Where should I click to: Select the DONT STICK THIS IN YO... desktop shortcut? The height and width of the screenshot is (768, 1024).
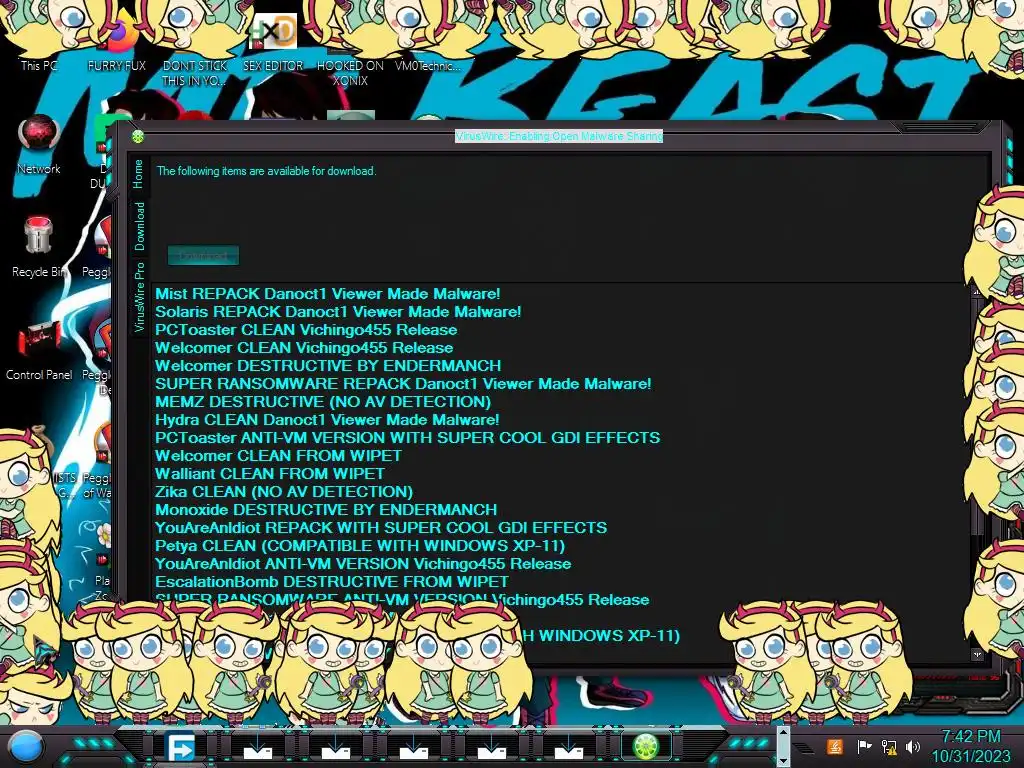point(195,73)
